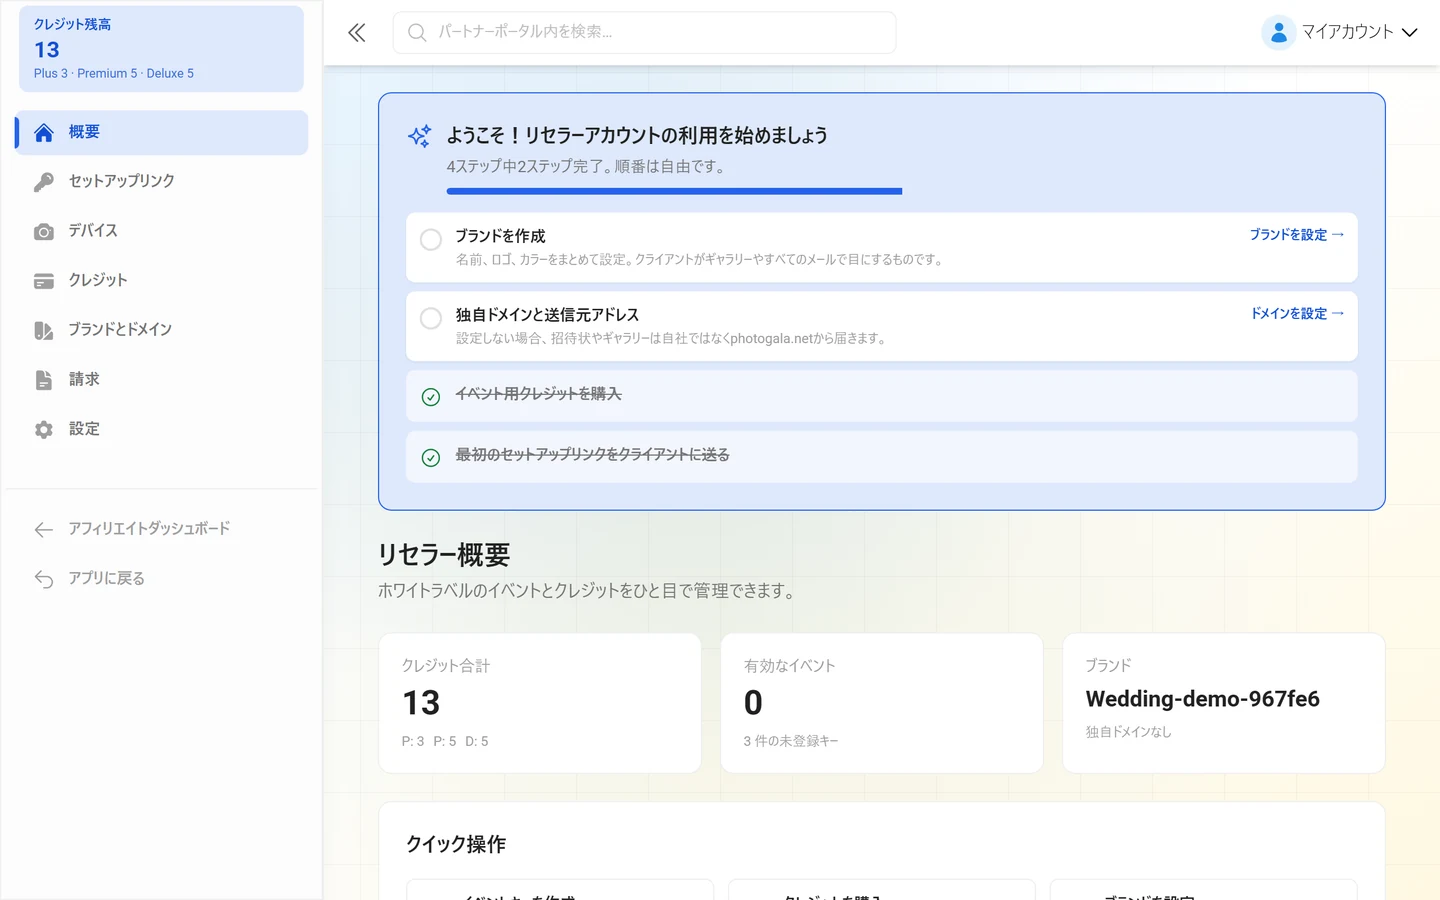
Task: Go to the クレジット page in the sidebar
Action: point(162,281)
